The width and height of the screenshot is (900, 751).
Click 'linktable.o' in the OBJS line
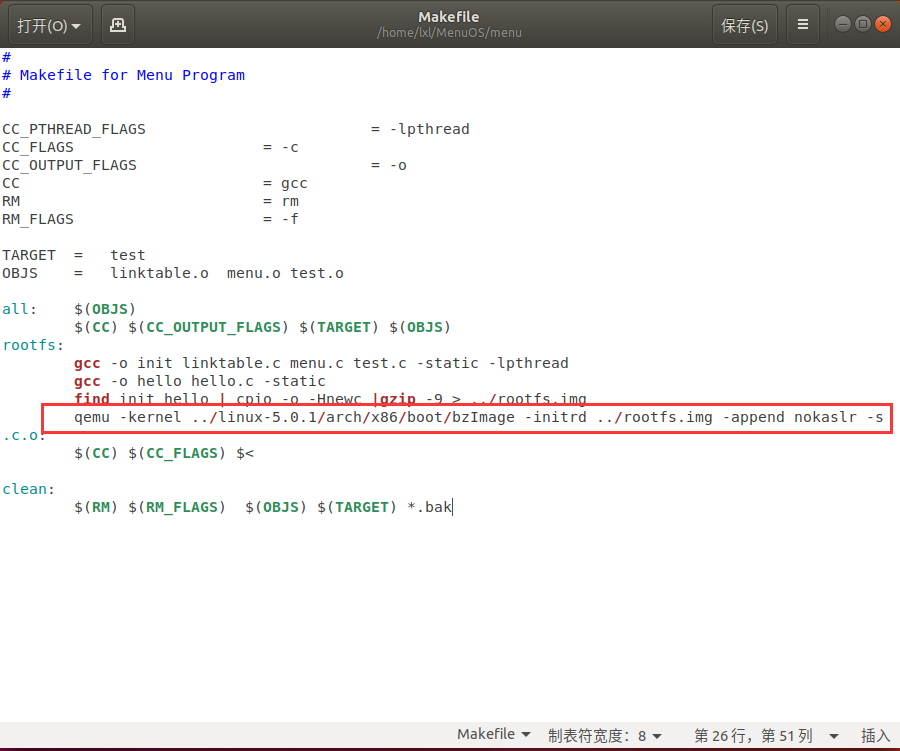coord(160,273)
